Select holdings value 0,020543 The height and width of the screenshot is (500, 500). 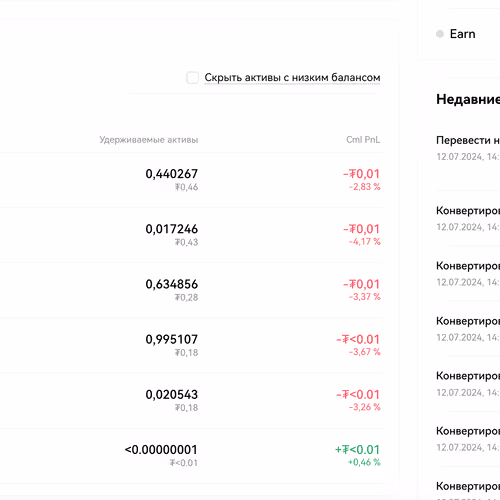click(x=172, y=395)
